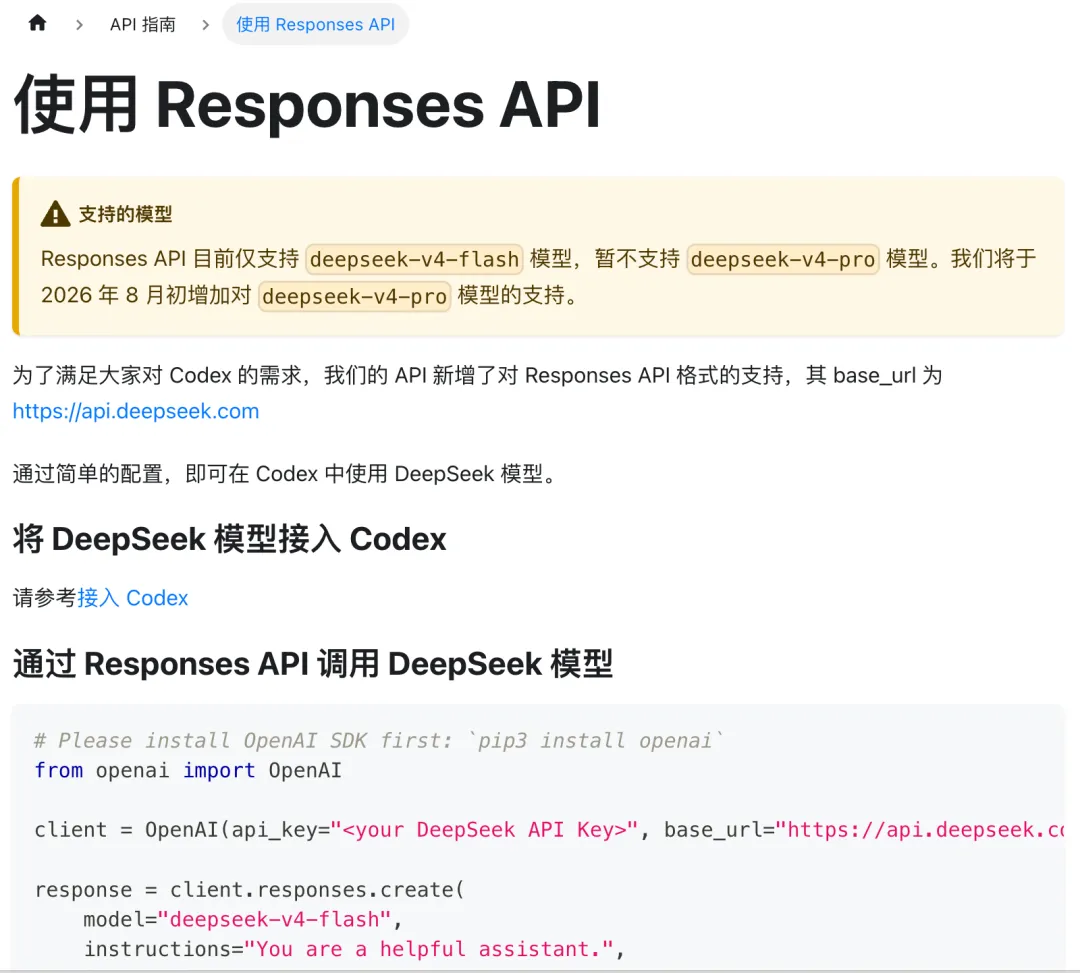This screenshot has height=973, width=1080.
Task: Click the paragraph 通过简单的配置，即可在 Codex 中使用
Action: click(284, 474)
